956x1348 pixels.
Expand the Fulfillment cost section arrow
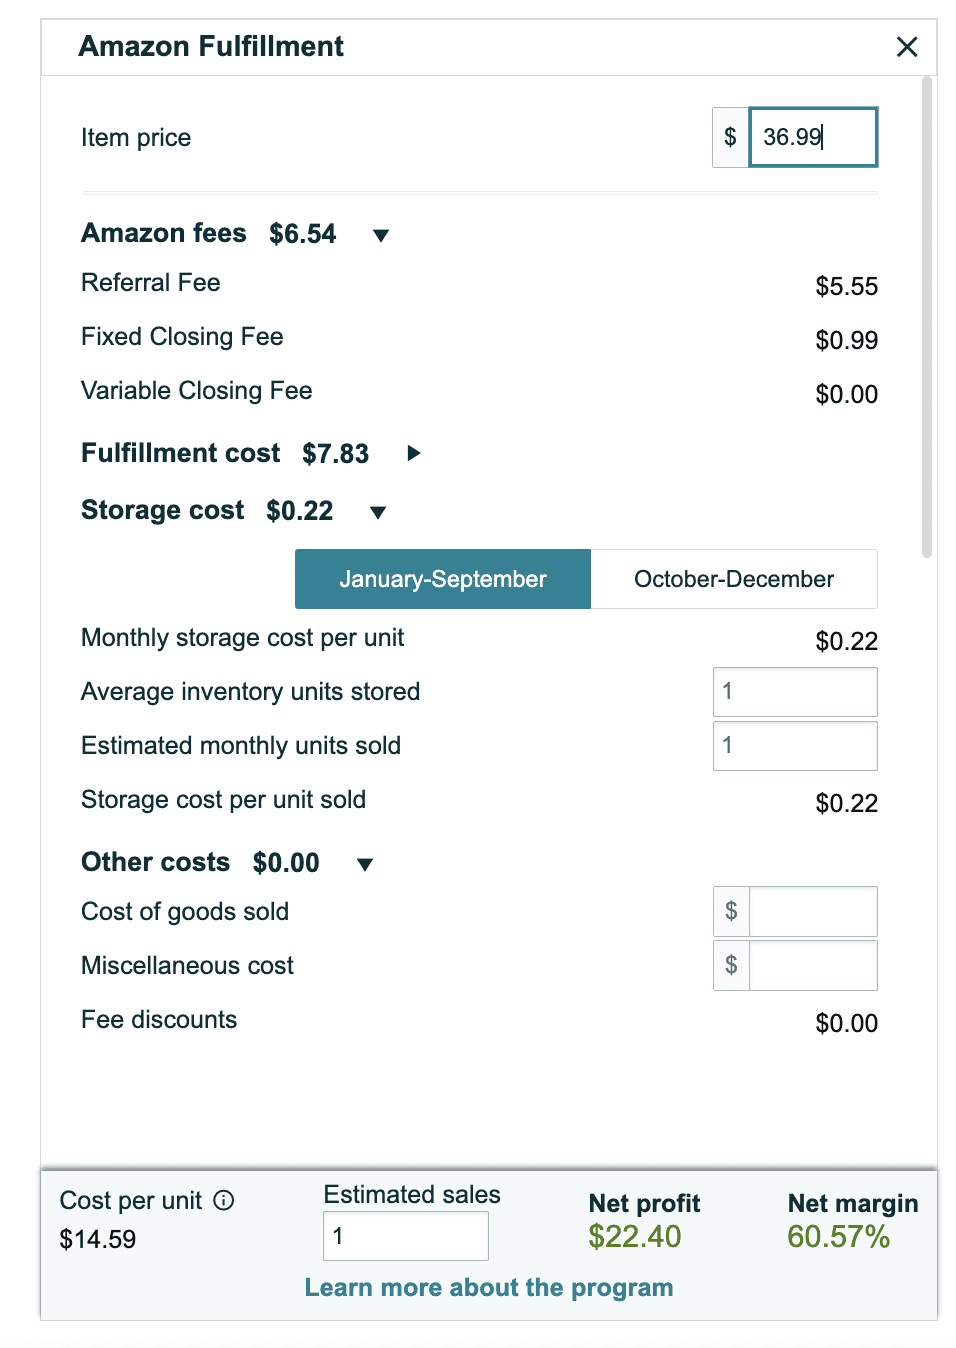click(414, 454)
